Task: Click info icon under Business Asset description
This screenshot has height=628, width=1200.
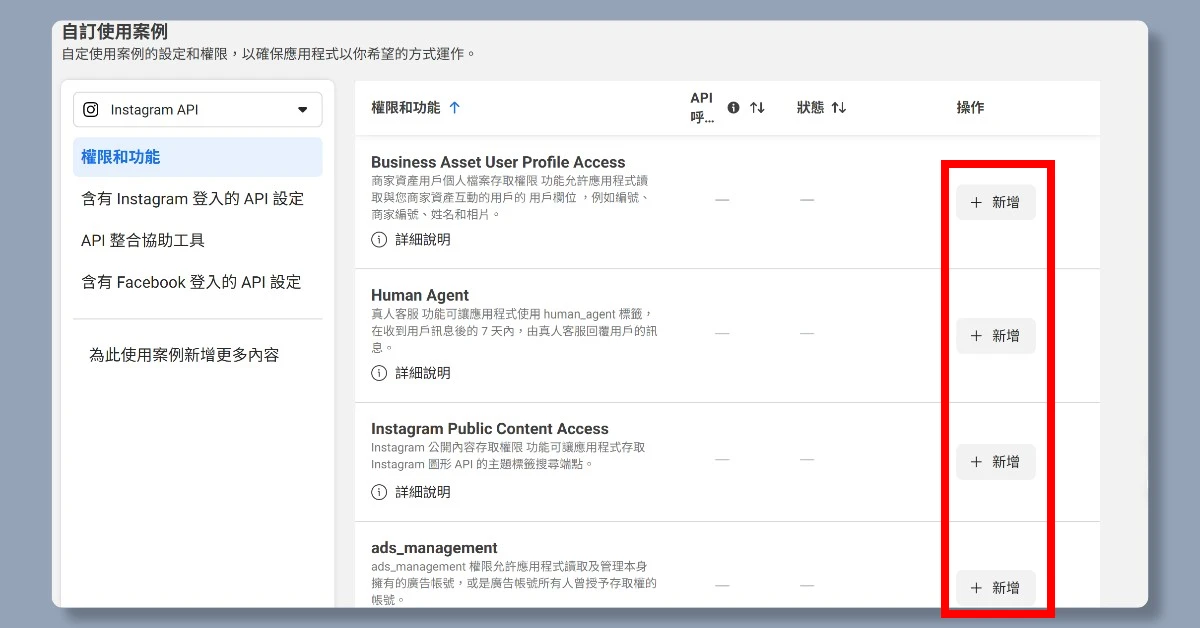Action: pyautogui.click(x=379, y=240)
